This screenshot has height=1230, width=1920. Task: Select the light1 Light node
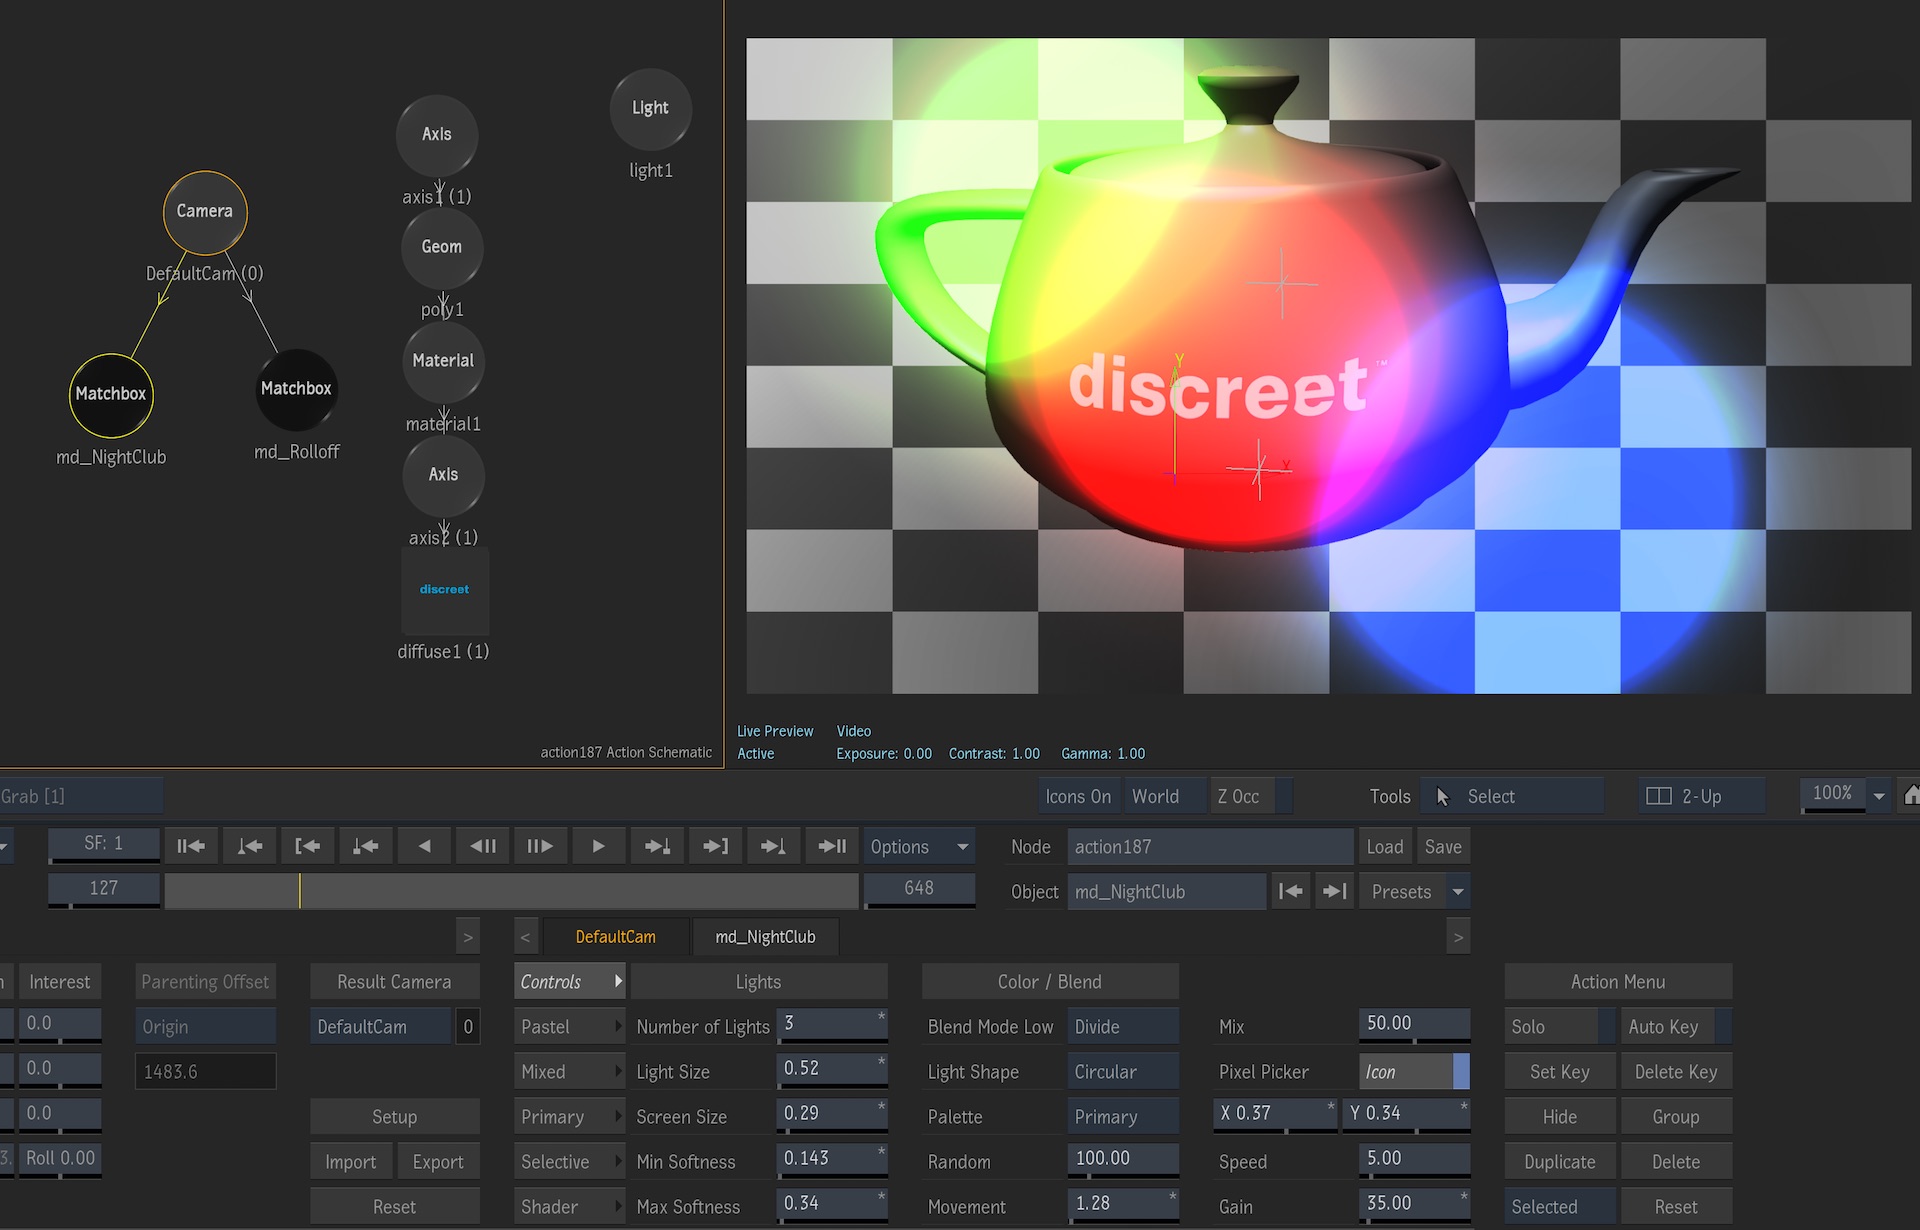click(650, 108)
